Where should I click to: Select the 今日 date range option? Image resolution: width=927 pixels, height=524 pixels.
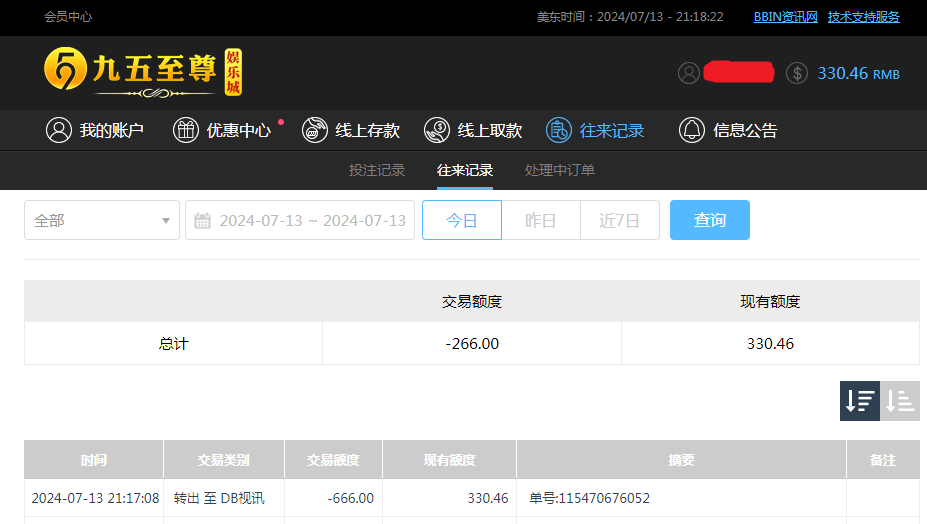[x=461, y=220]
